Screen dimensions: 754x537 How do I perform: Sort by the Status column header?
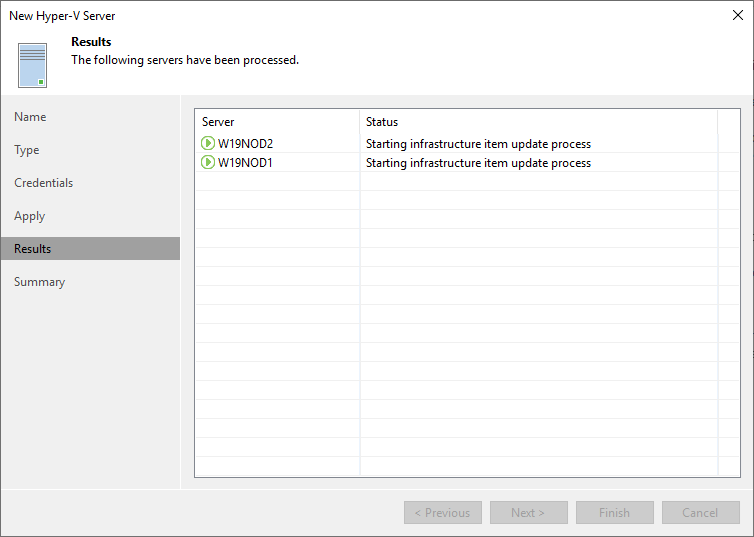(x=539, y=122)
